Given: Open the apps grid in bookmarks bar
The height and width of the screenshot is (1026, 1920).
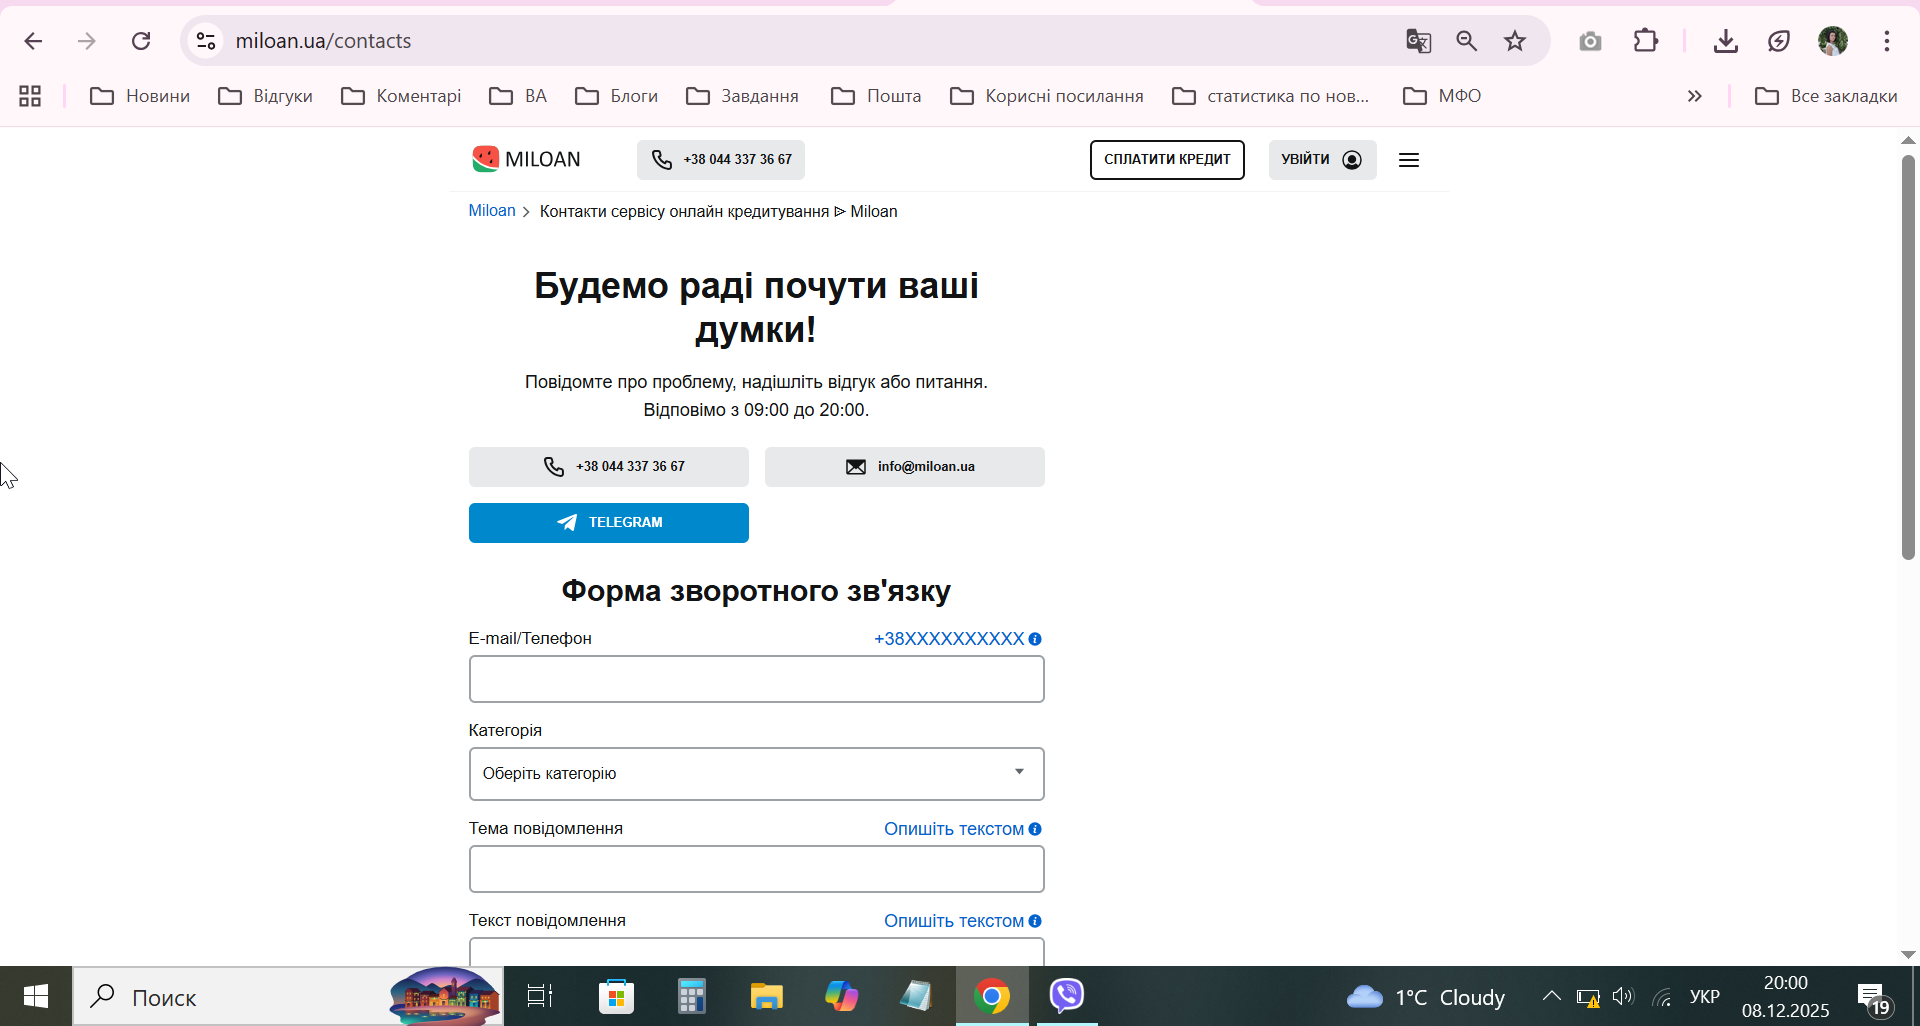Looking at the screenshot, I should click(30, 96).
